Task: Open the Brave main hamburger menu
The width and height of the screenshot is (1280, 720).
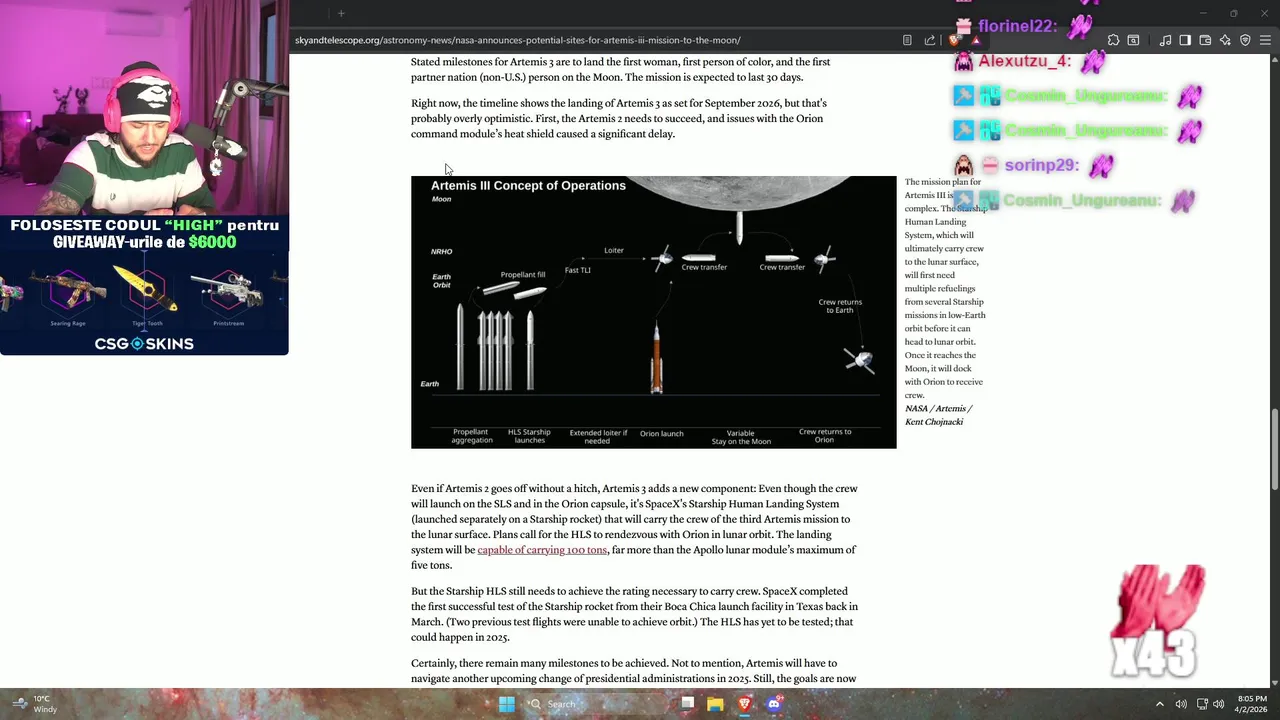Action: coord(1265,40)
